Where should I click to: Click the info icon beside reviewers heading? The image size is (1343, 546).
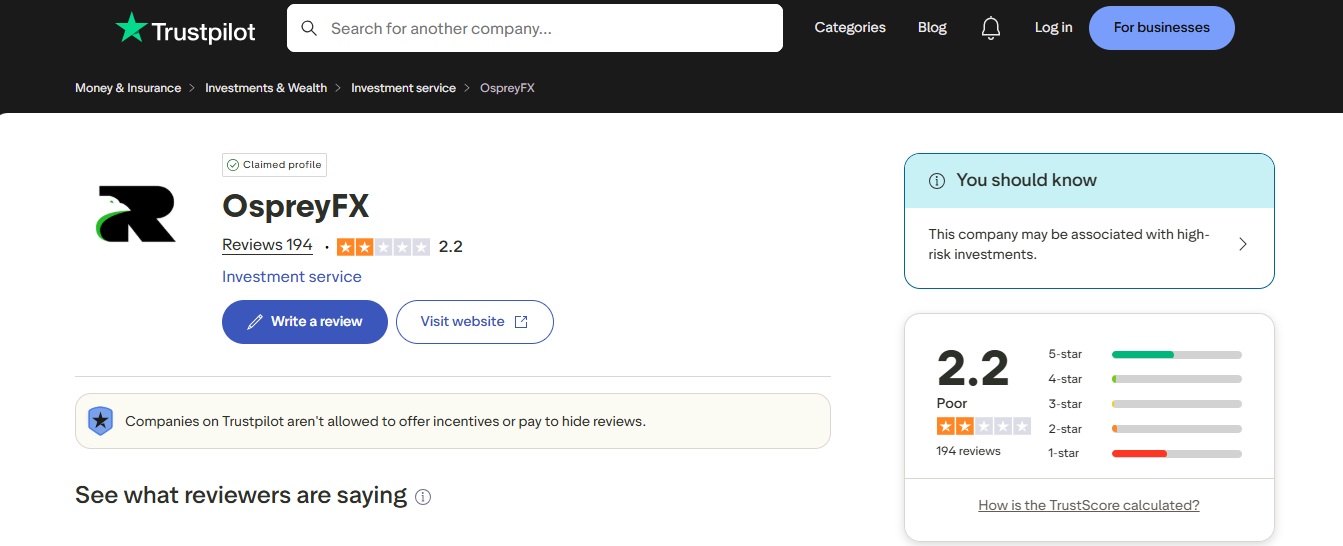pyautogui.click(x=423, y=497)
